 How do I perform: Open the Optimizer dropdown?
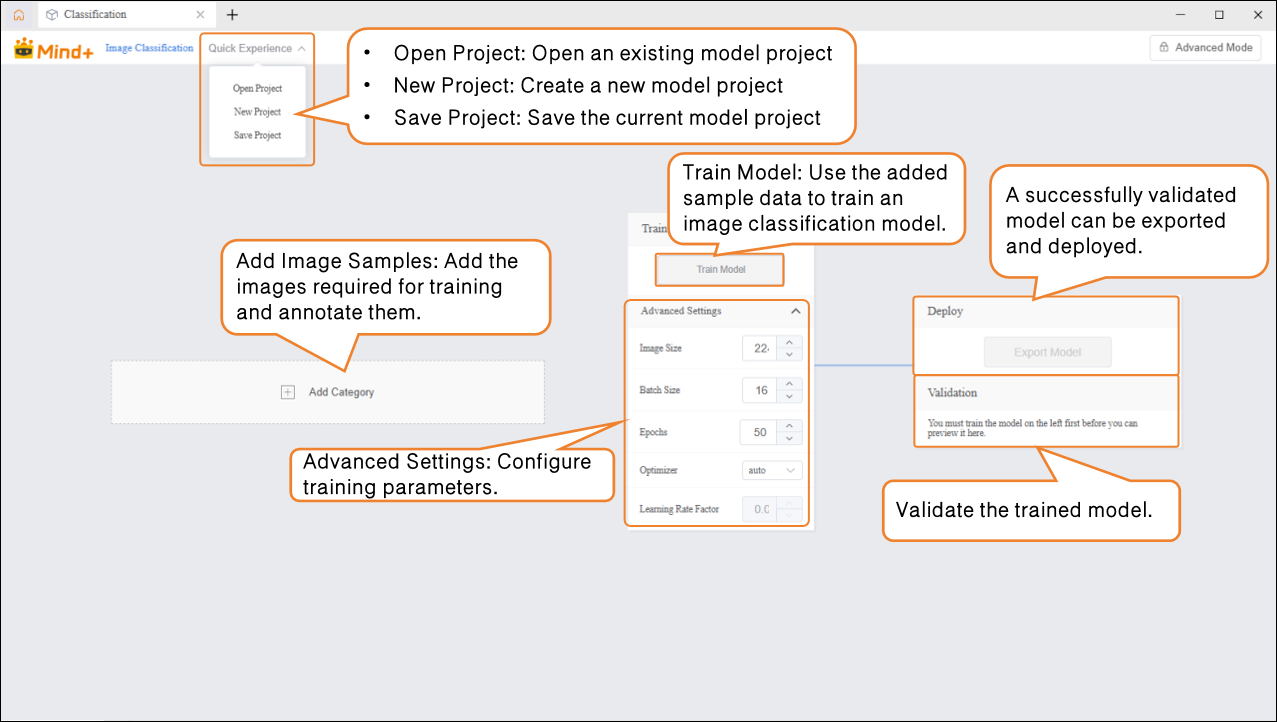773,469
